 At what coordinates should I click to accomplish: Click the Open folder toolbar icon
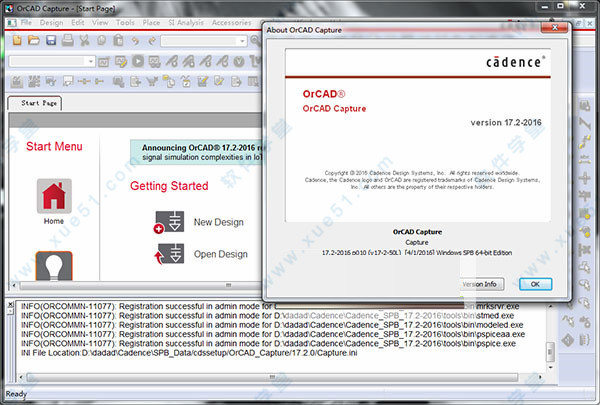tap(34, 40)
